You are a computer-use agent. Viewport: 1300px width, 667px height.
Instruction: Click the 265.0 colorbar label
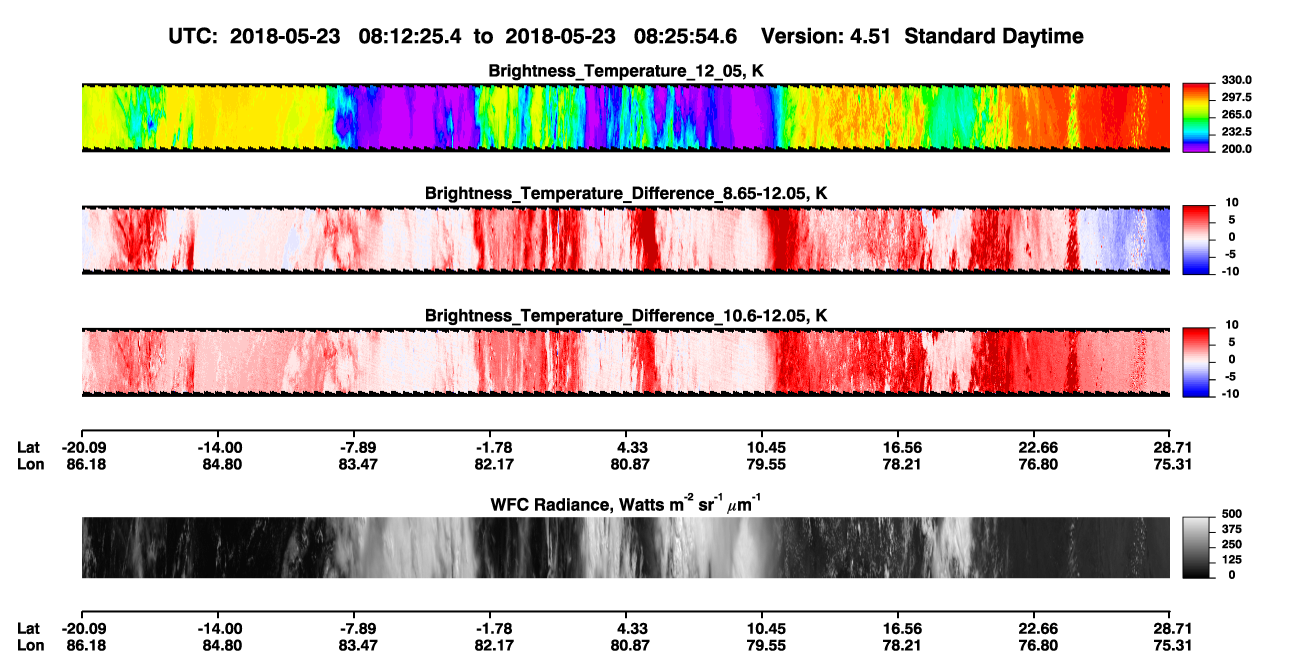[x=1236, y=115]
